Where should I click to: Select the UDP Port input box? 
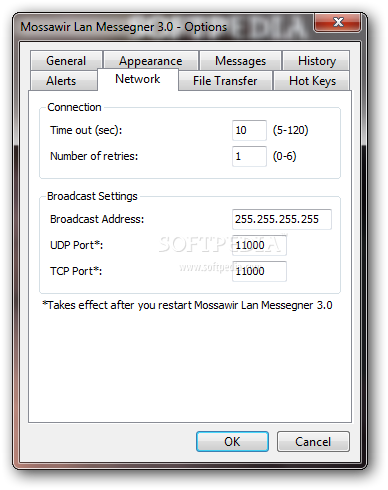click(259, 245)
